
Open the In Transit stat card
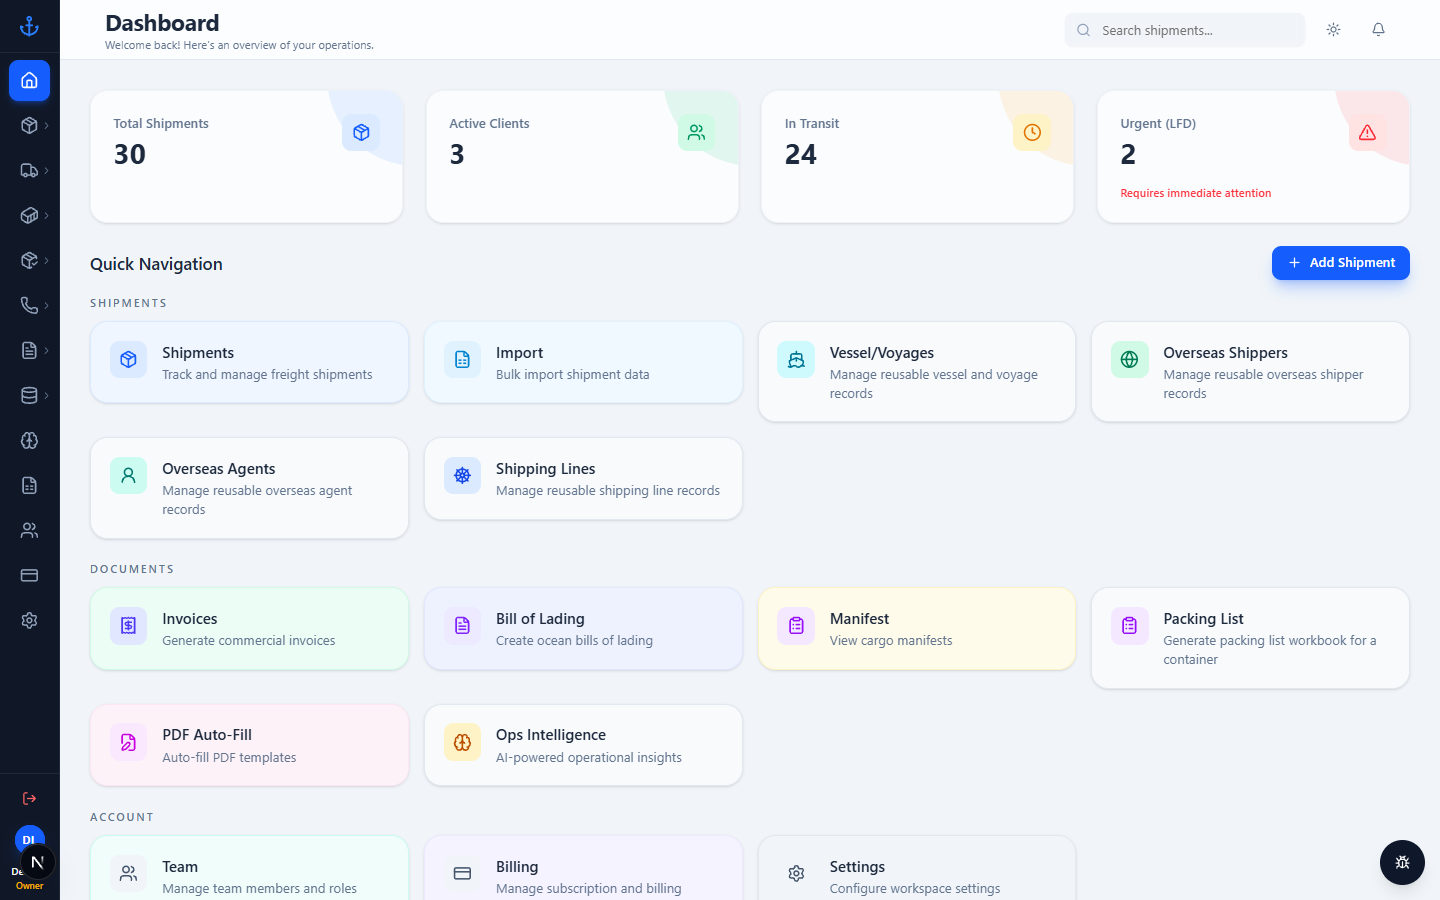coord(917,157)
